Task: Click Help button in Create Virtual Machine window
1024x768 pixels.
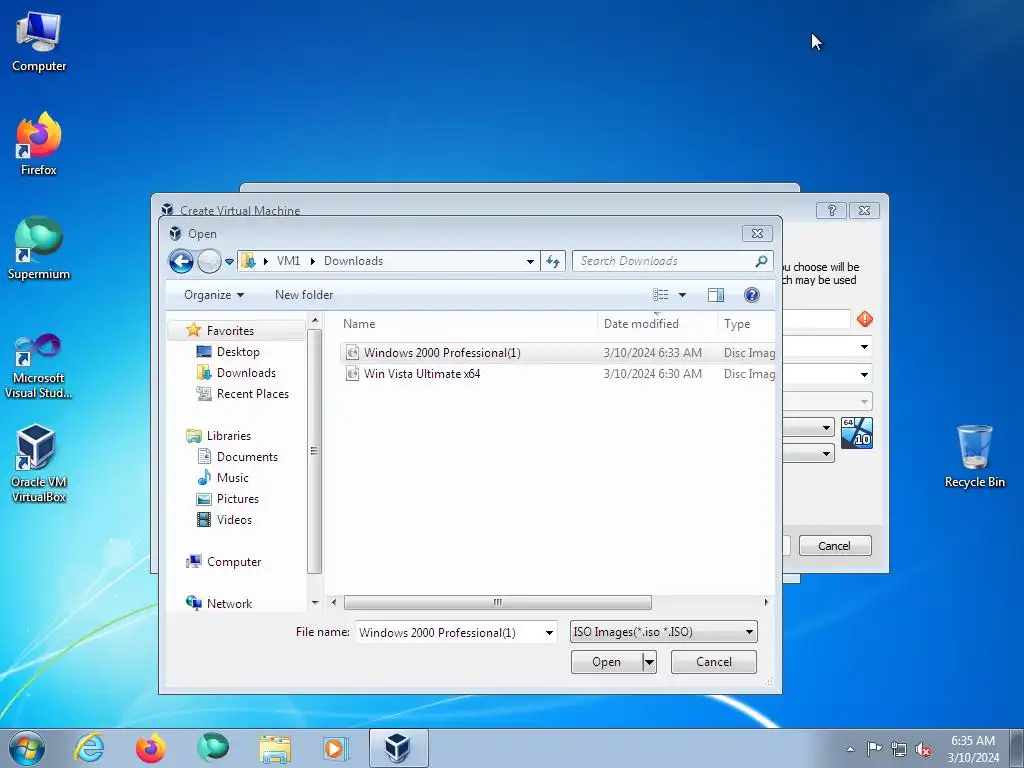Action: click(x=831, y=210)
